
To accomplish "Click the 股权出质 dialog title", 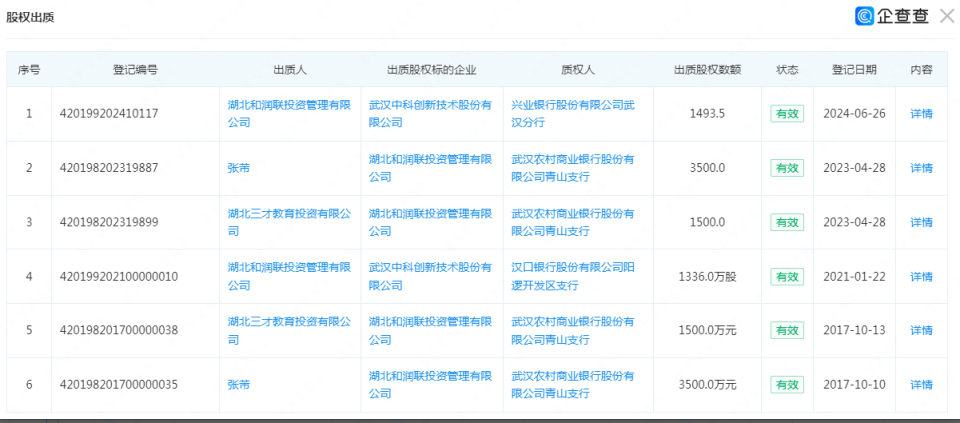I will pyautogui.click(x=30, y=17).
